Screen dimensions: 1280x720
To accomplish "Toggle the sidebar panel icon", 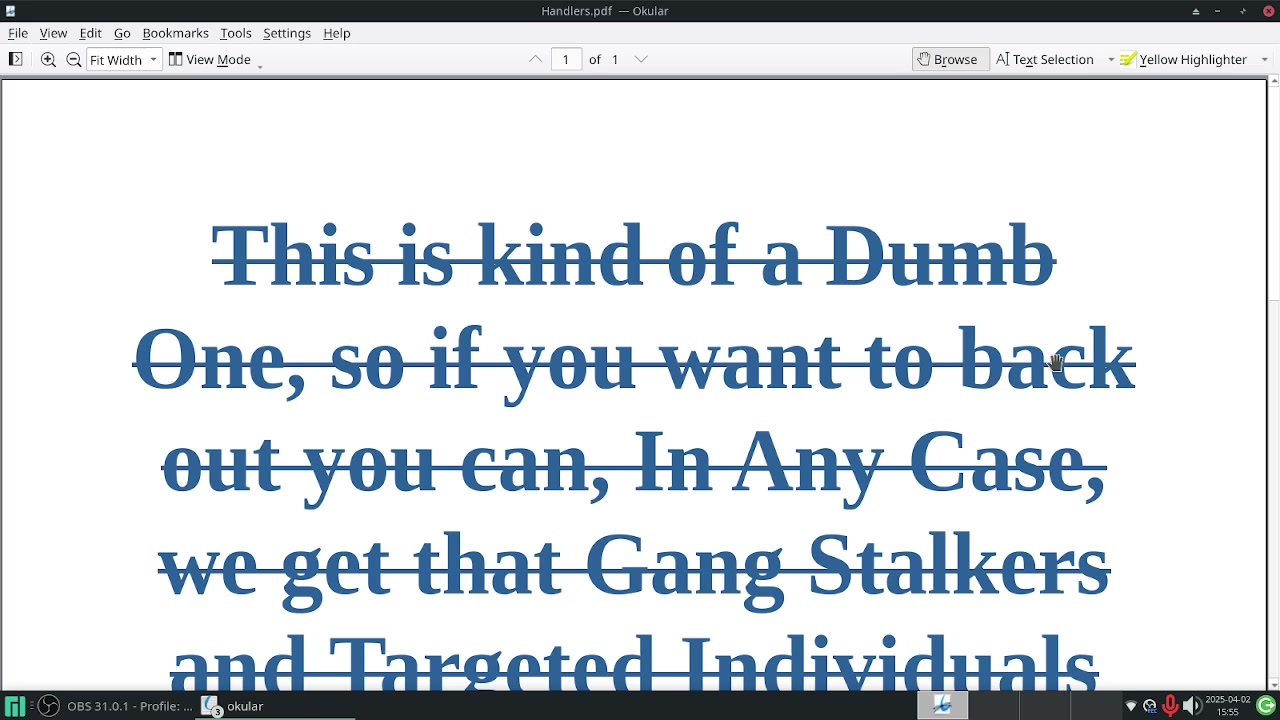I will pyautogui.click(x=15, y=59).
